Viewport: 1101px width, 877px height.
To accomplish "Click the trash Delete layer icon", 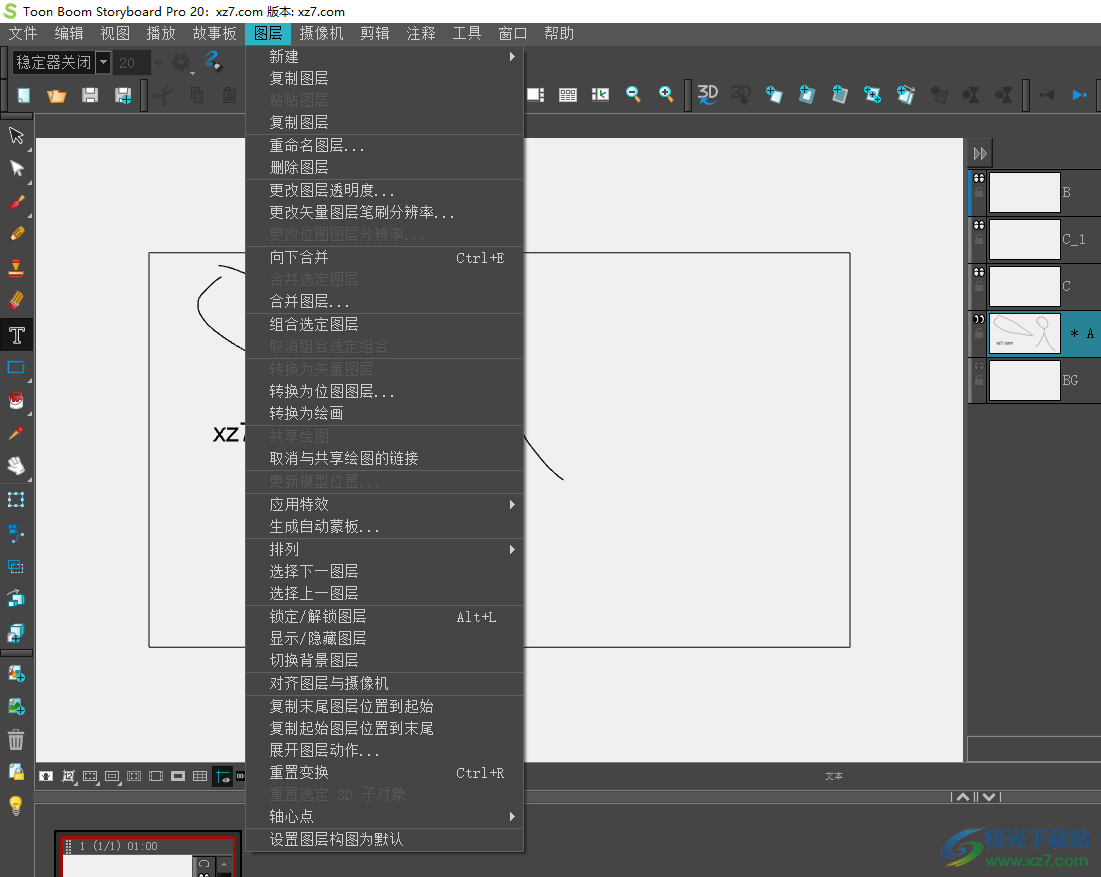I will coord(16,739).
